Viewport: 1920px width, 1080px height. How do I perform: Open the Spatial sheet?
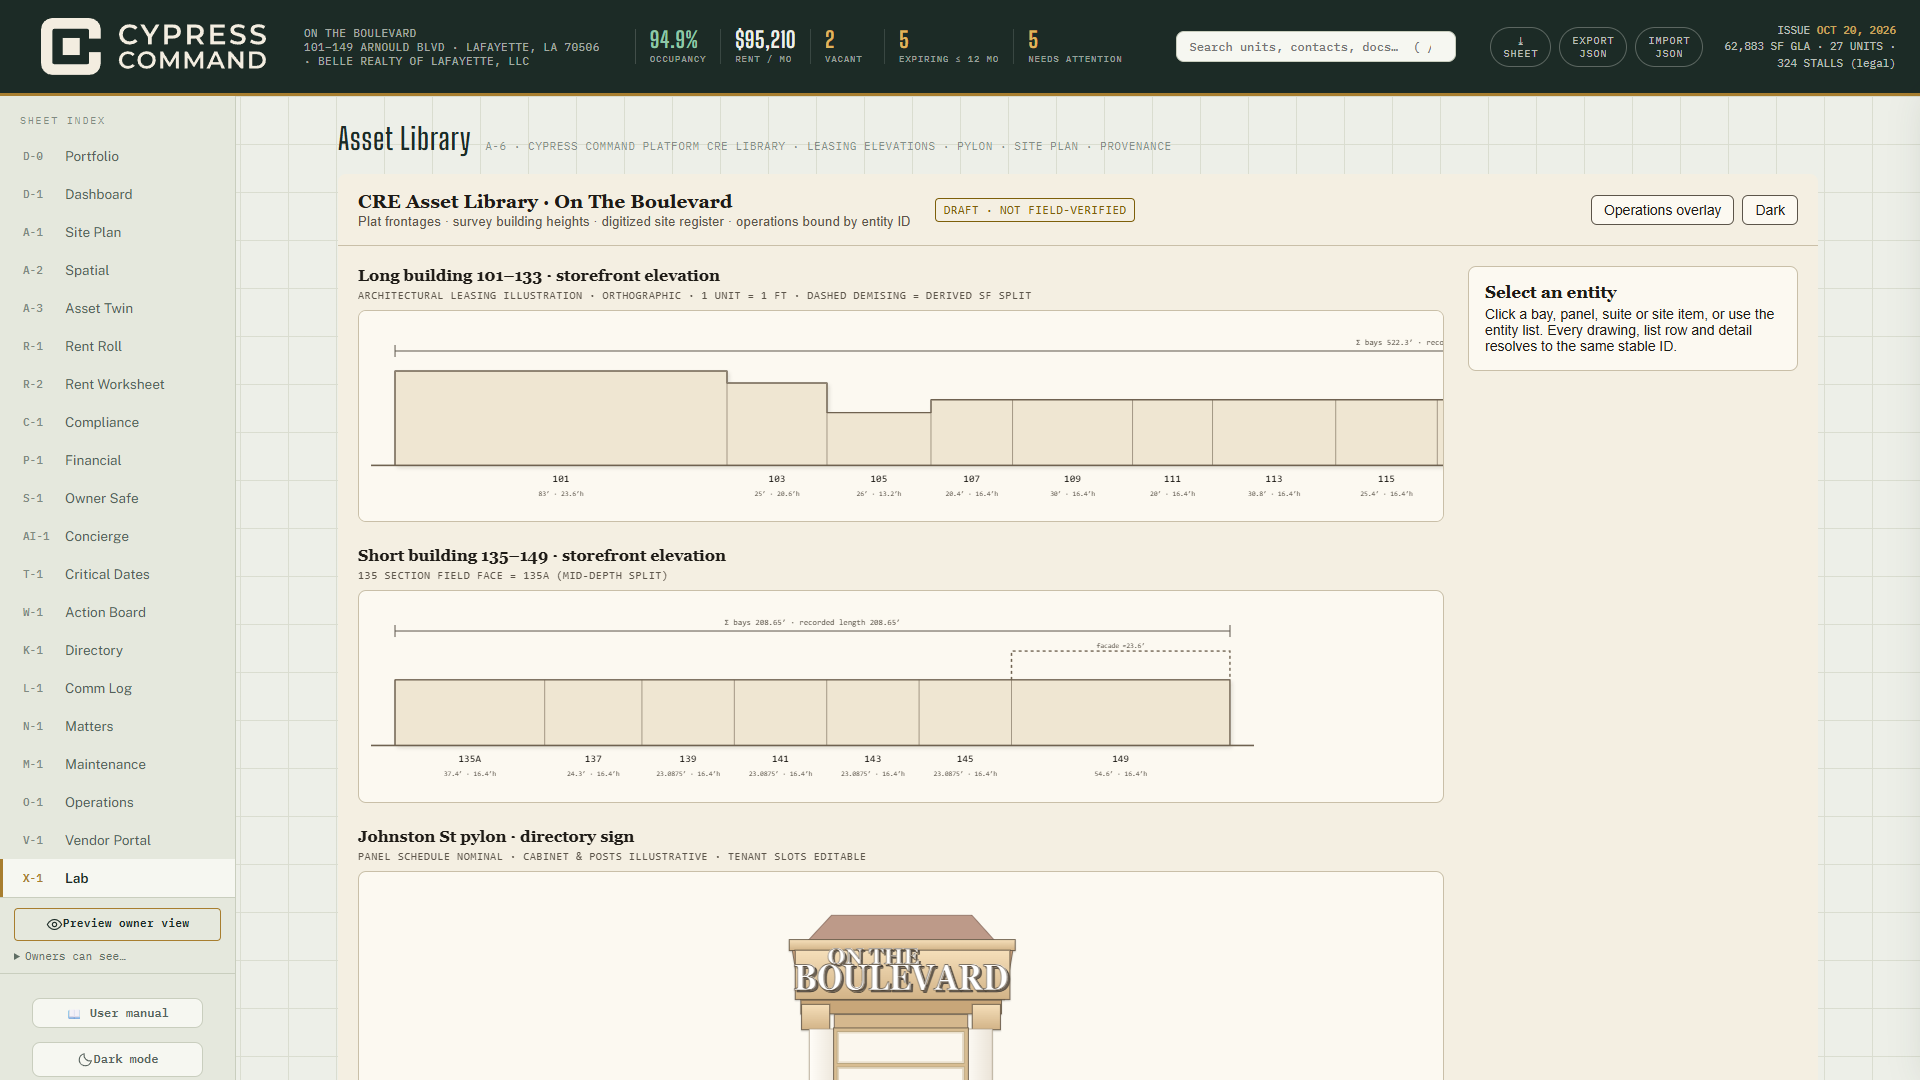tap(118, 271)
